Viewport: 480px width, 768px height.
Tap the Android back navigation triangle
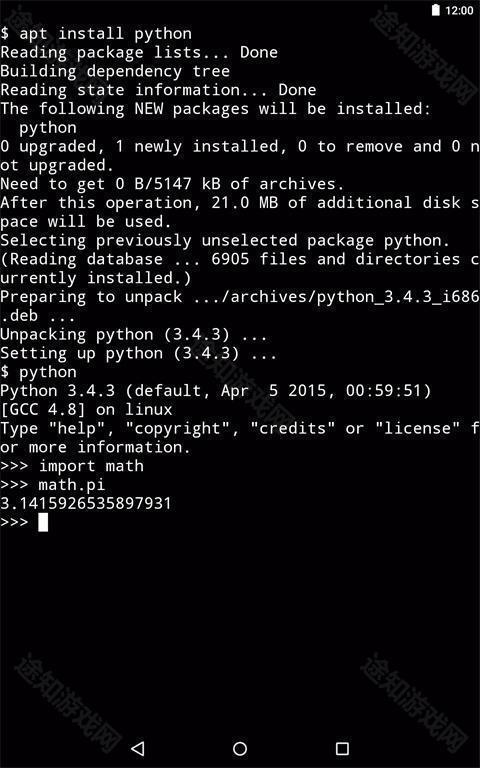139,748
